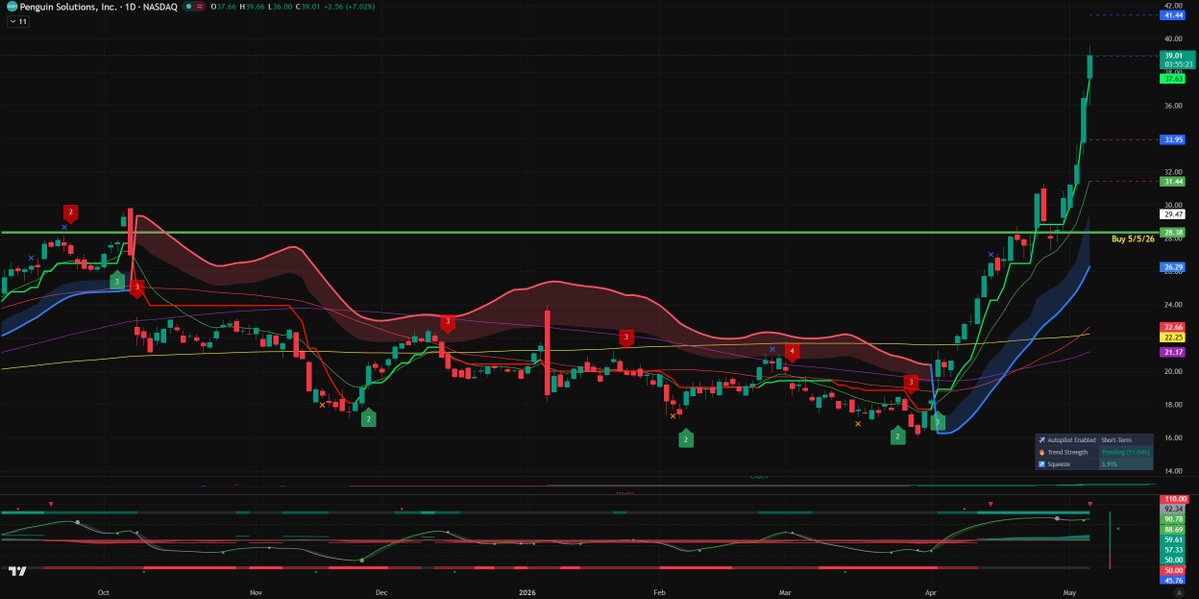Click the May label on the time axis
The image size is (1199, 599).
[1070, 592]
